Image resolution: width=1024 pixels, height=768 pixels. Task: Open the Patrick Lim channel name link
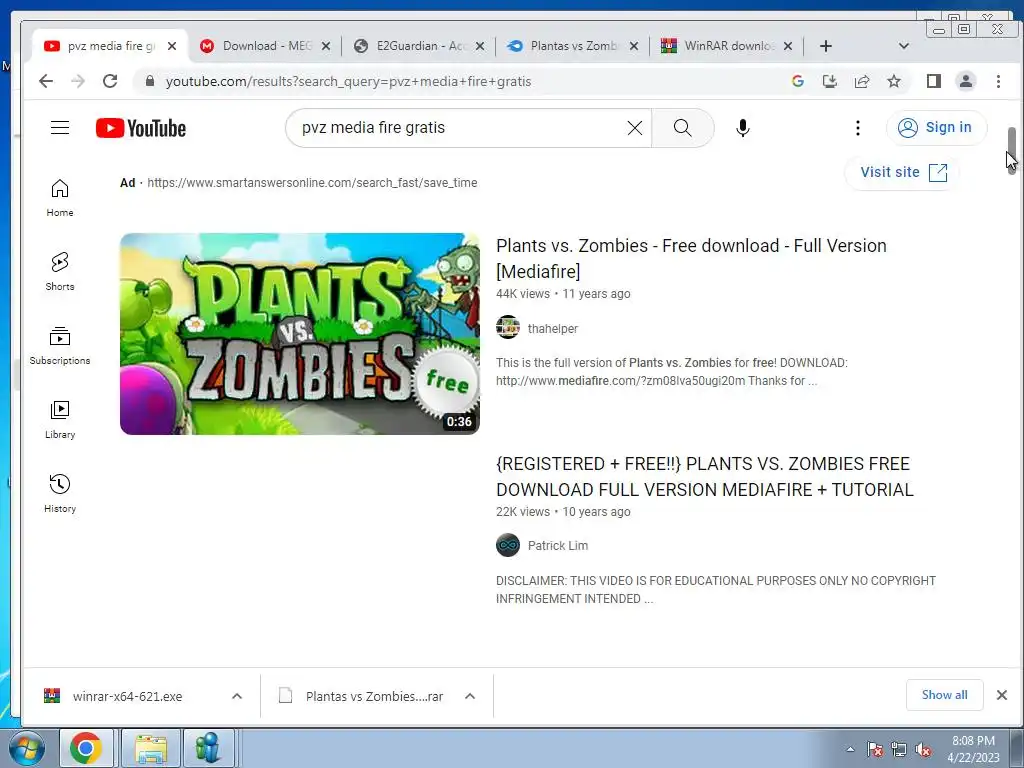coord(558,545)
